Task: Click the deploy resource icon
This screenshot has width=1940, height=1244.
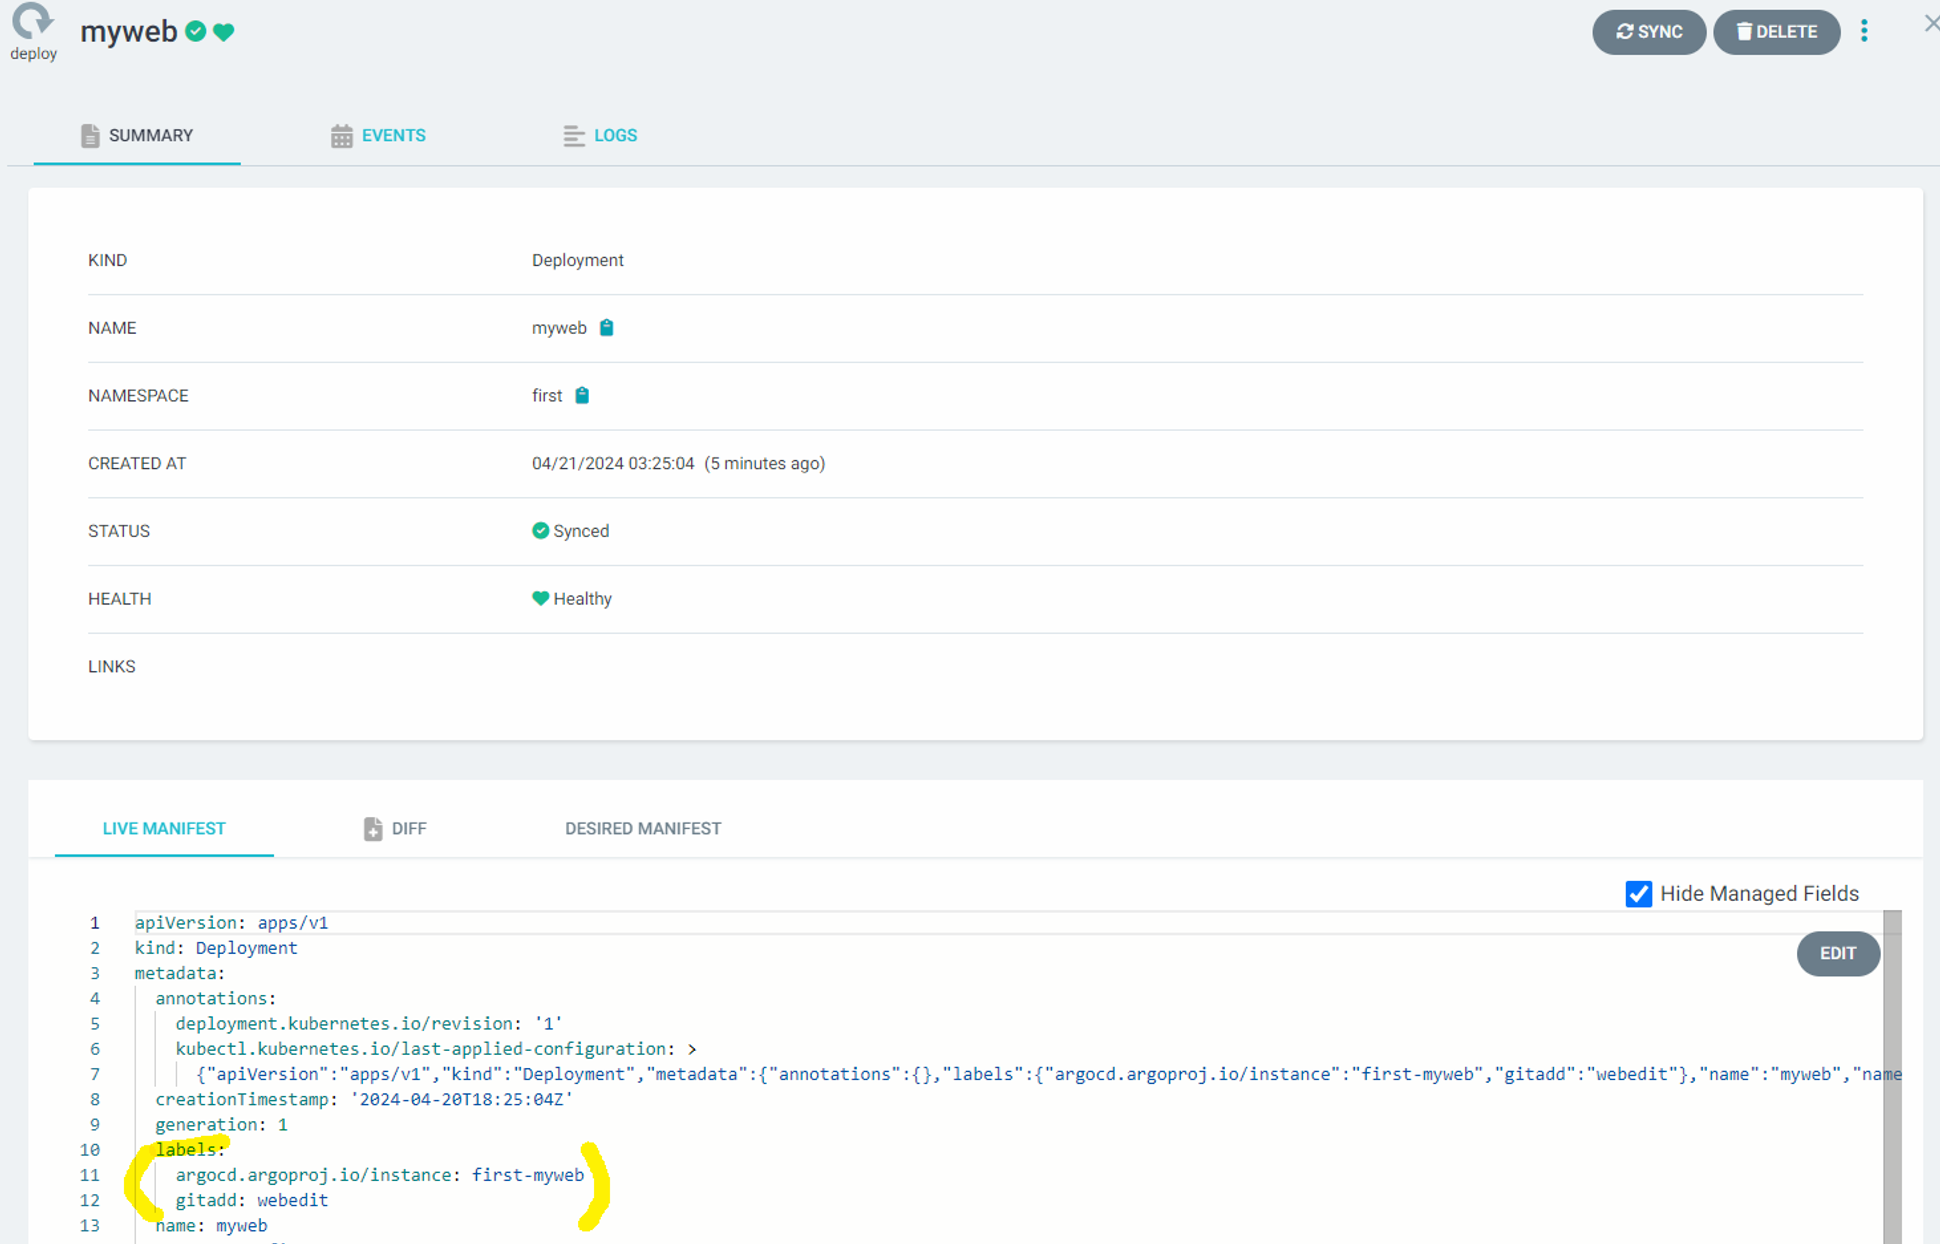Action: pyautogui.click(x=33, y=22)
